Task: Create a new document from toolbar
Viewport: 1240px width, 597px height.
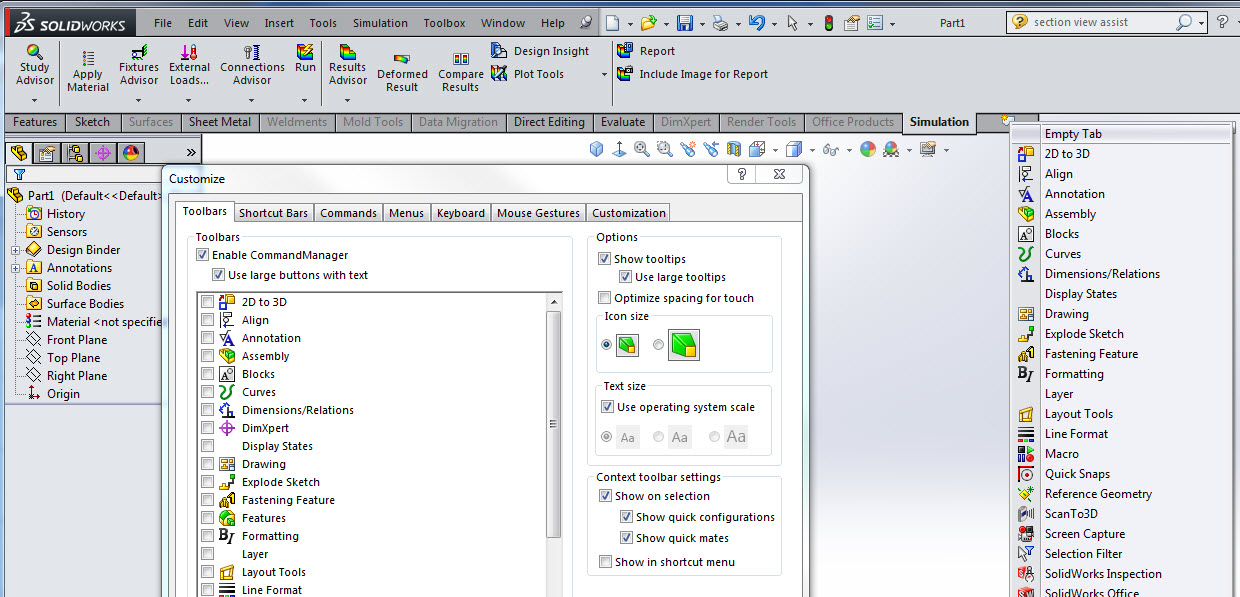Action: (x=613, y=23)
